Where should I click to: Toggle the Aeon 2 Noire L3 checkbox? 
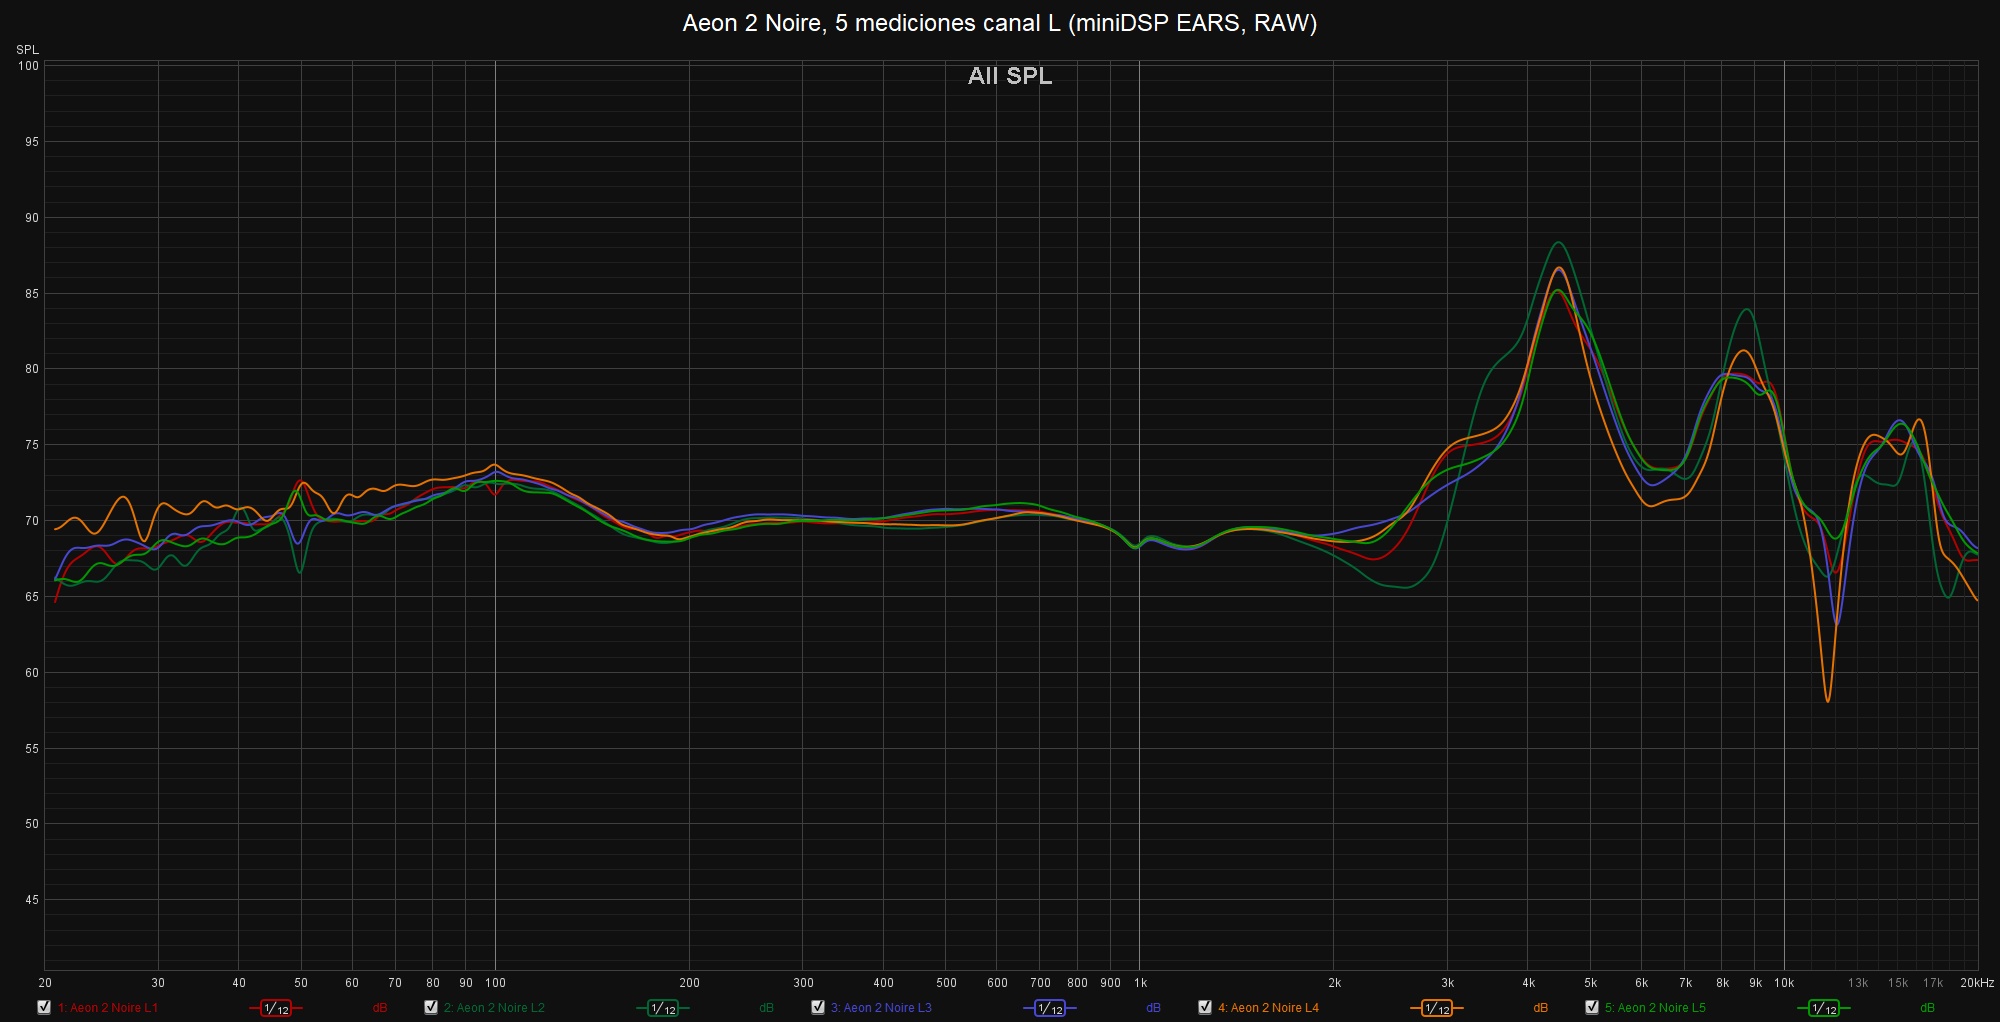[x=818, y=1007]
